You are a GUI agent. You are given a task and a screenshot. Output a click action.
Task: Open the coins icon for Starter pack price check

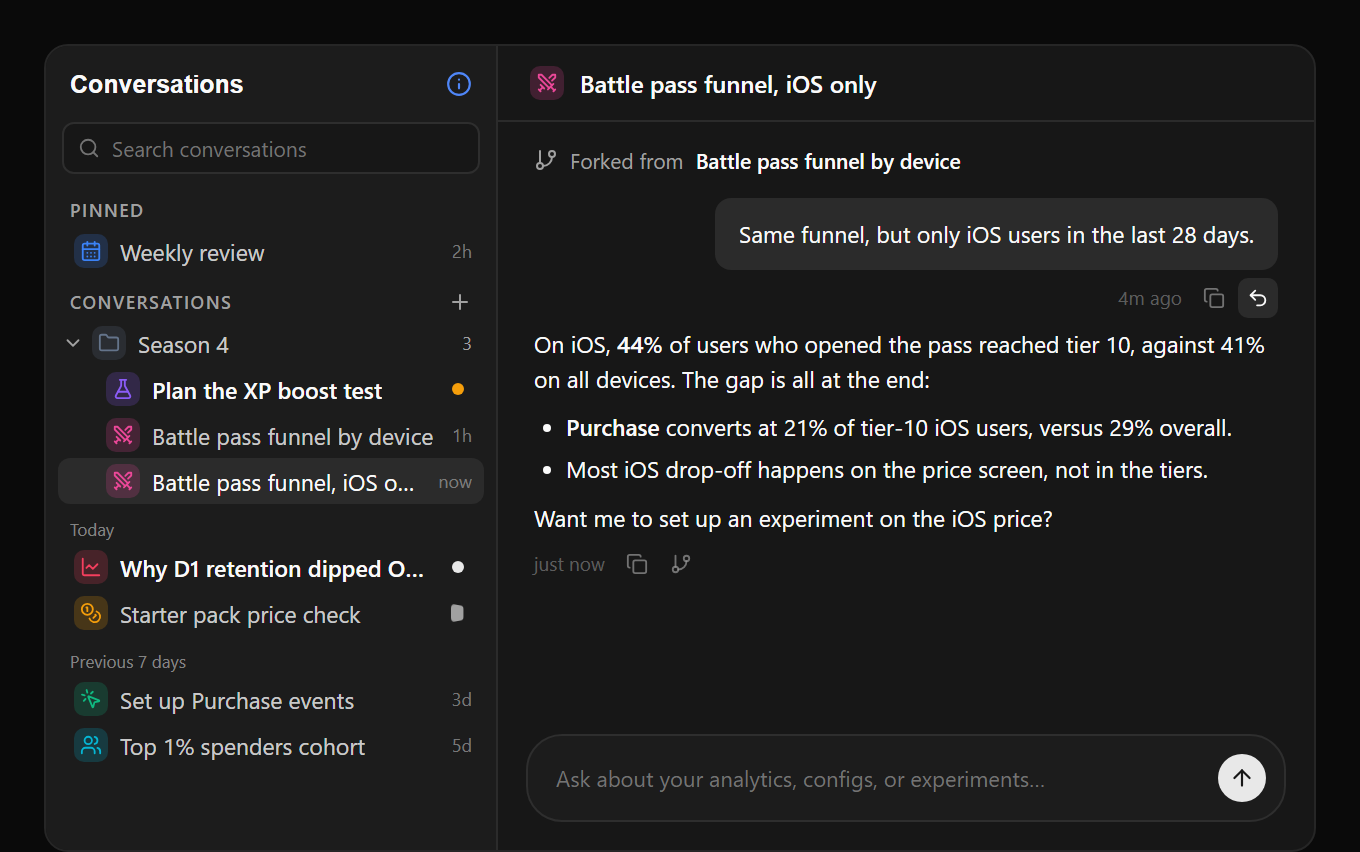point(91,614)
